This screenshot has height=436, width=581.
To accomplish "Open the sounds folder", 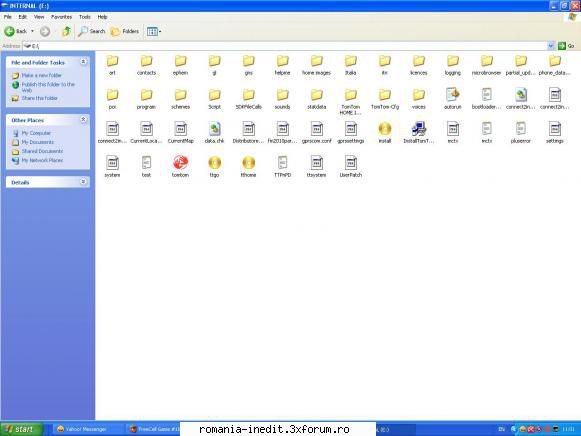I will click(282, 99).
